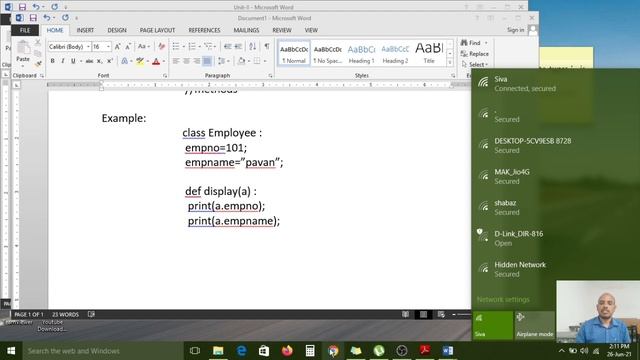Toggle Bold formatting
The width and height of the screenshot is (640, 360).
52,61
